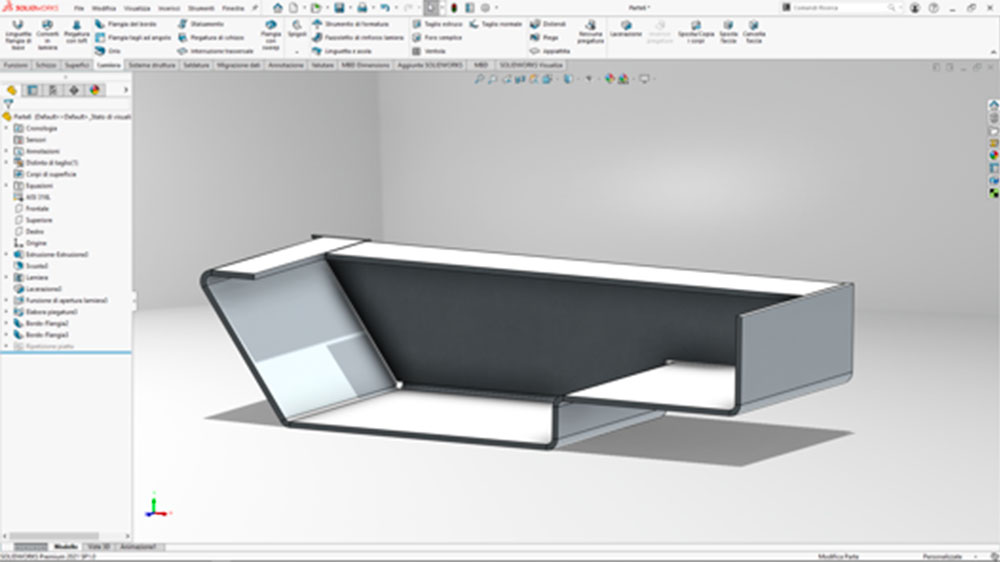This screenshot has height=562, width=1000.
Task: Select the Frontale plane in tree
Action: 36,209
